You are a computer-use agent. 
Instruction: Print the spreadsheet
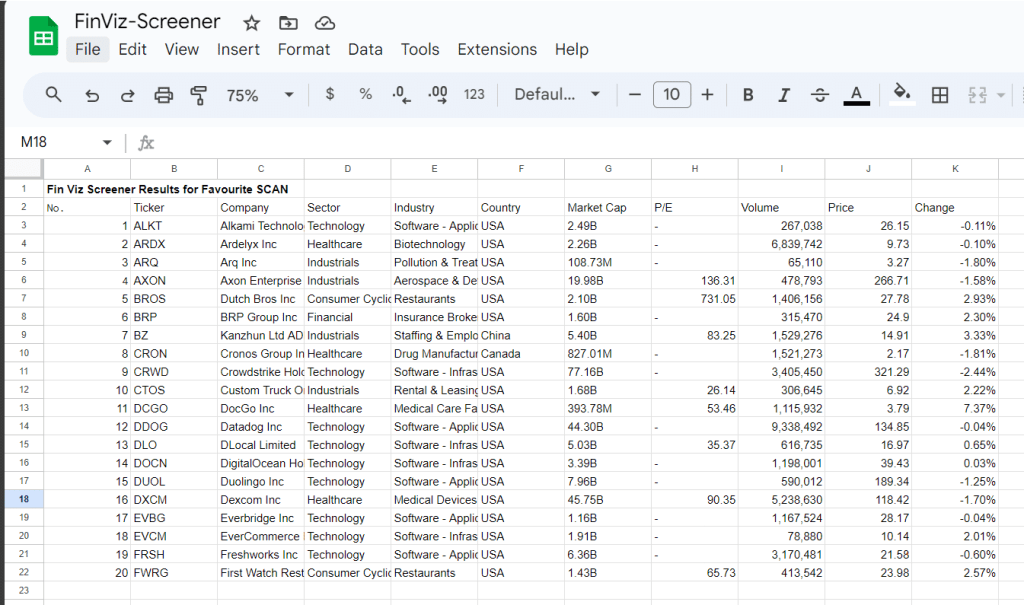click(x=163, y=94)
